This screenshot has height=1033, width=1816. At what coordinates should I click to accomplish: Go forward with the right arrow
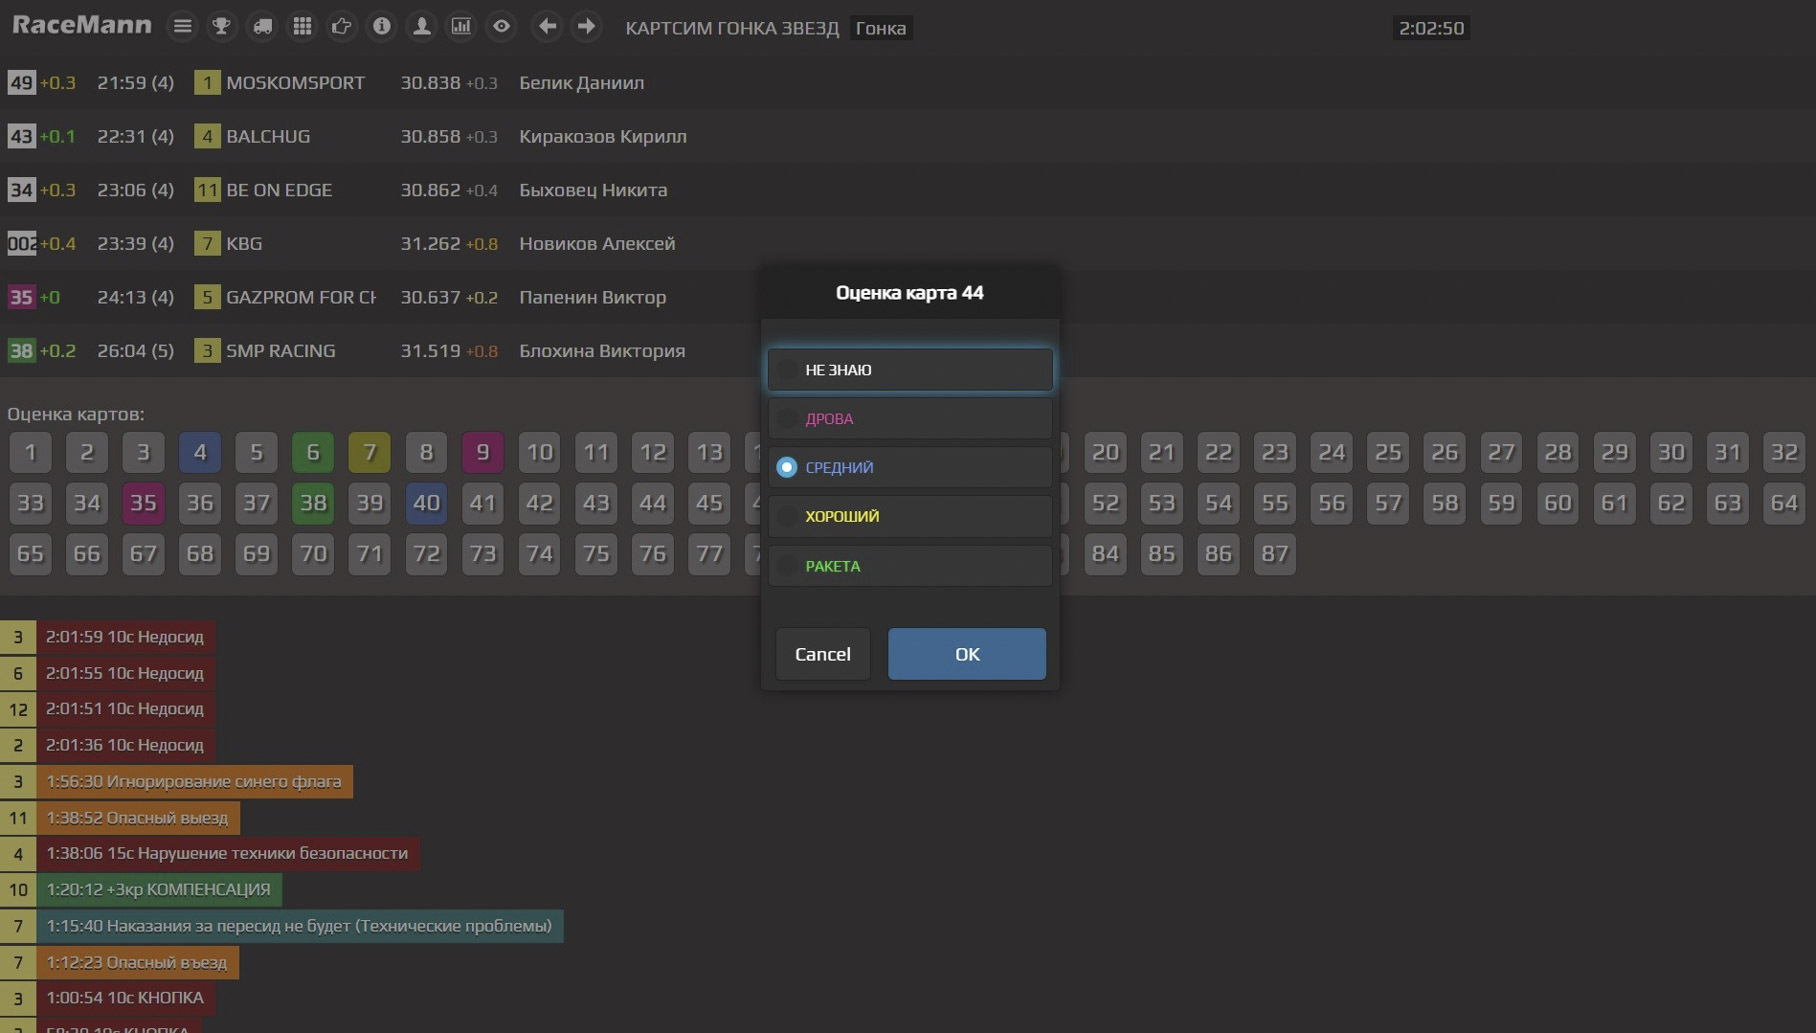(x=587, y=27)
